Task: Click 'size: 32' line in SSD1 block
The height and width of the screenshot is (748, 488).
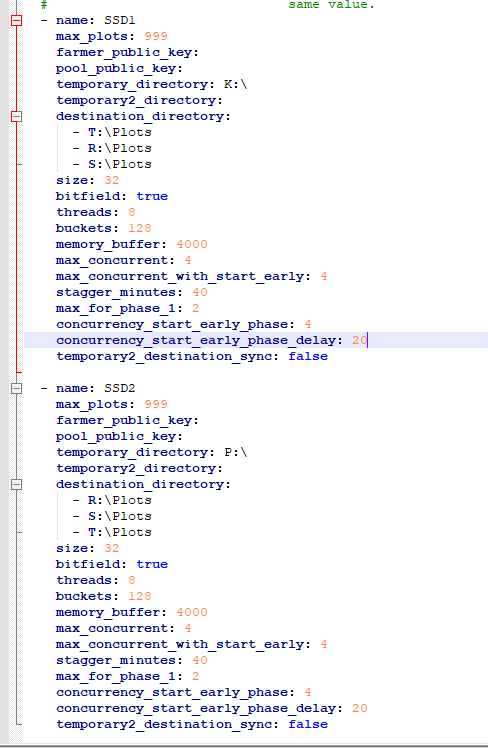Action: [87, 180]
